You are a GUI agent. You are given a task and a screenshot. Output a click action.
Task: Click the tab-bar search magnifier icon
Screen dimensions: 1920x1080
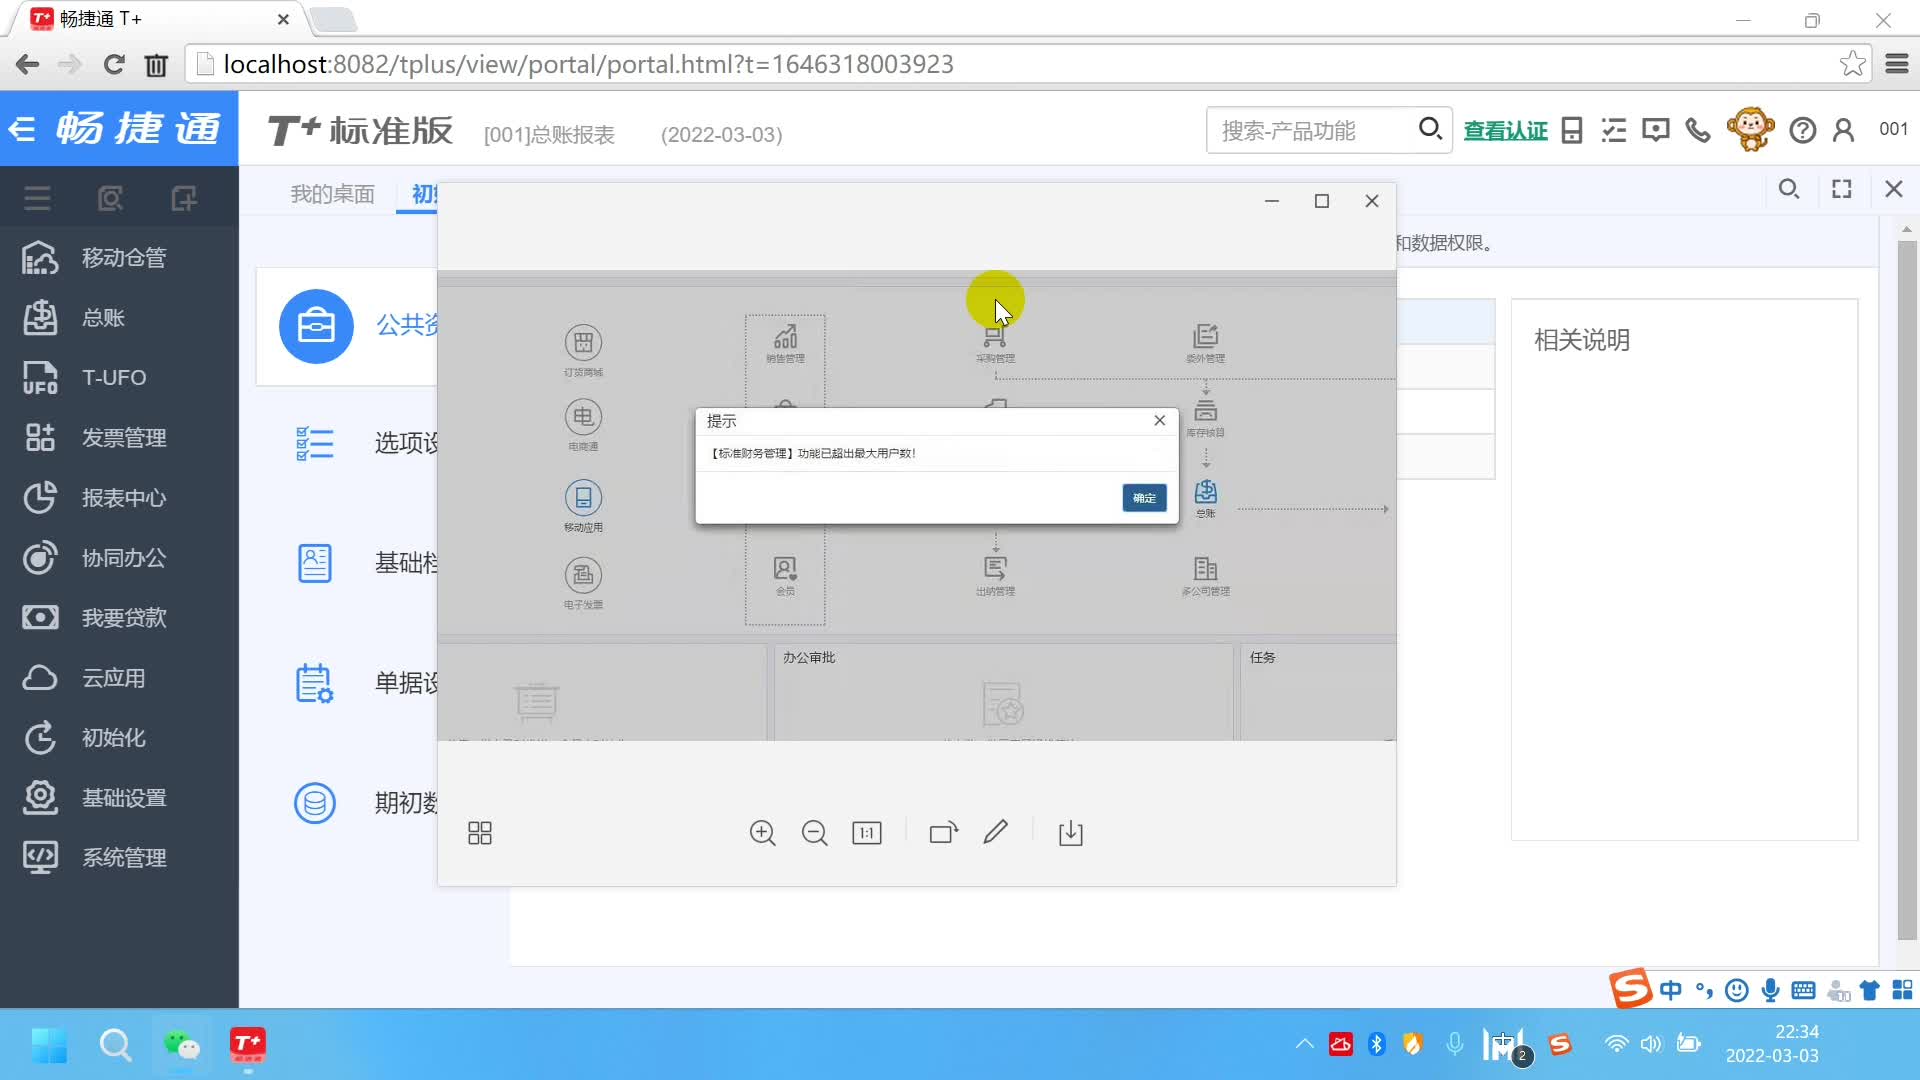pyautogui.click(x=1789, y=189)
